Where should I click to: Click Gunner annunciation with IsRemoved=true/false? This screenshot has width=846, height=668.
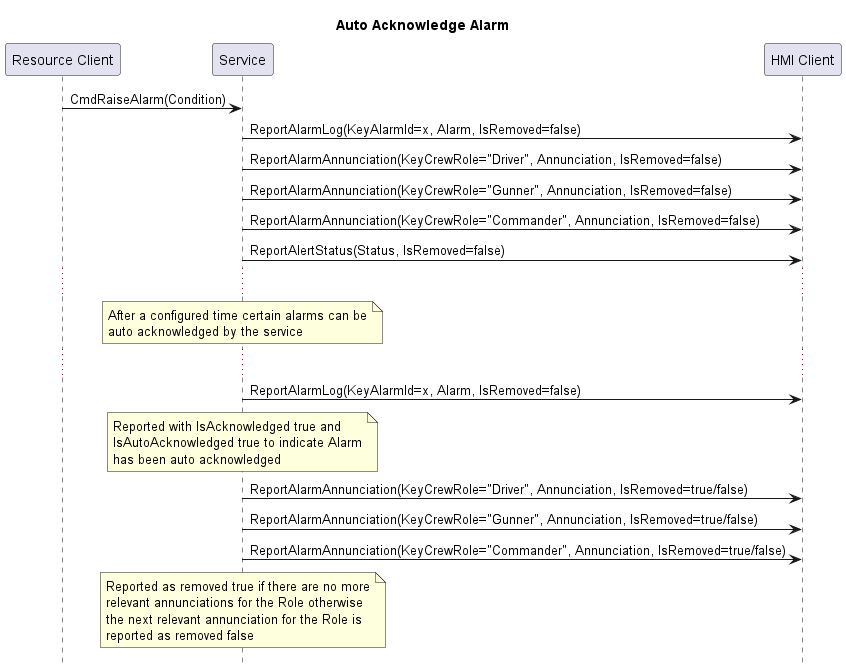tap(504, 520)
